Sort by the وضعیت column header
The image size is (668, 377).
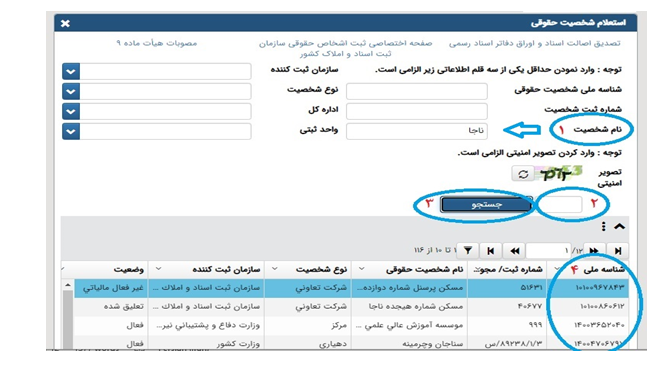tap(128, 270)
